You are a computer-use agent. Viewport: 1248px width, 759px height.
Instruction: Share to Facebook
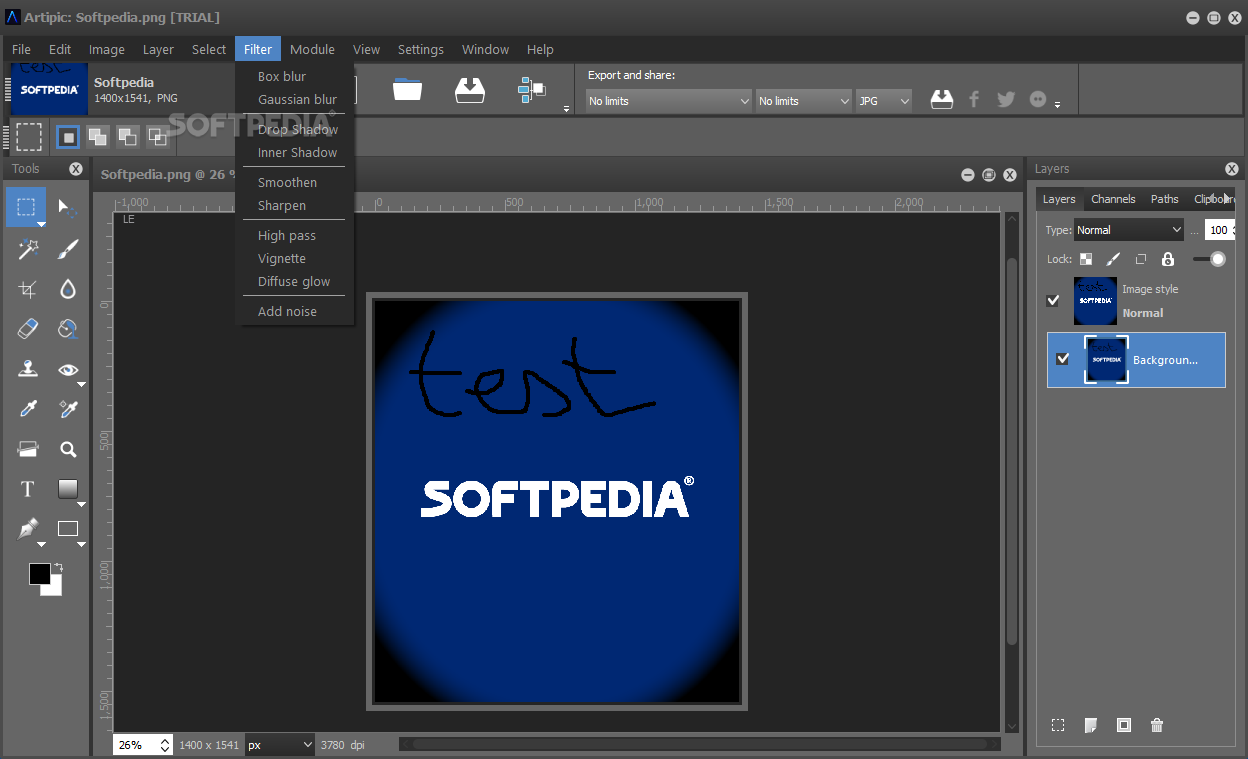[x=975, y=99]
